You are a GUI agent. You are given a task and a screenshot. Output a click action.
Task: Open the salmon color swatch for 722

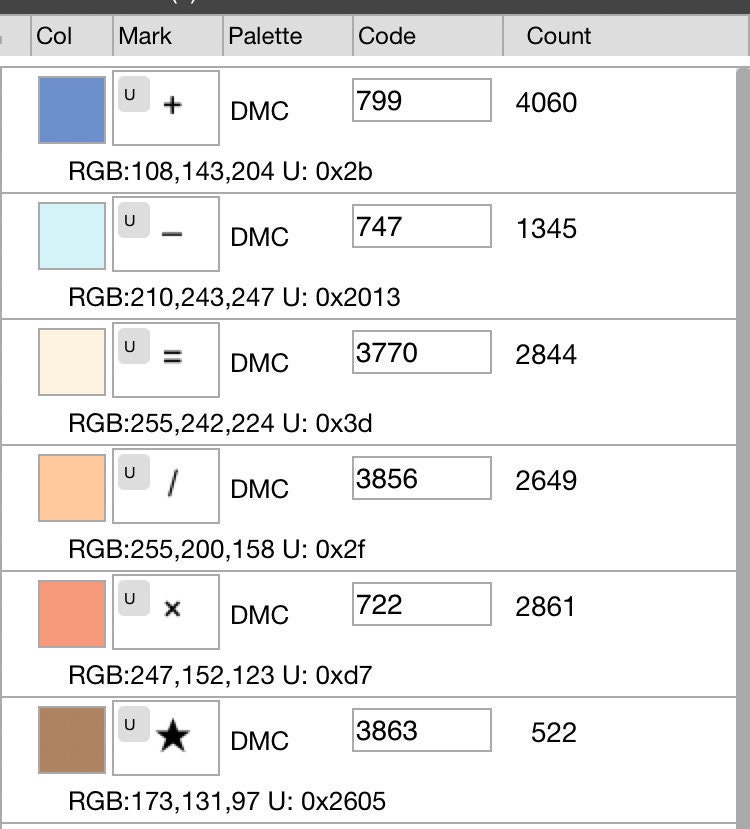coord(72,614)
